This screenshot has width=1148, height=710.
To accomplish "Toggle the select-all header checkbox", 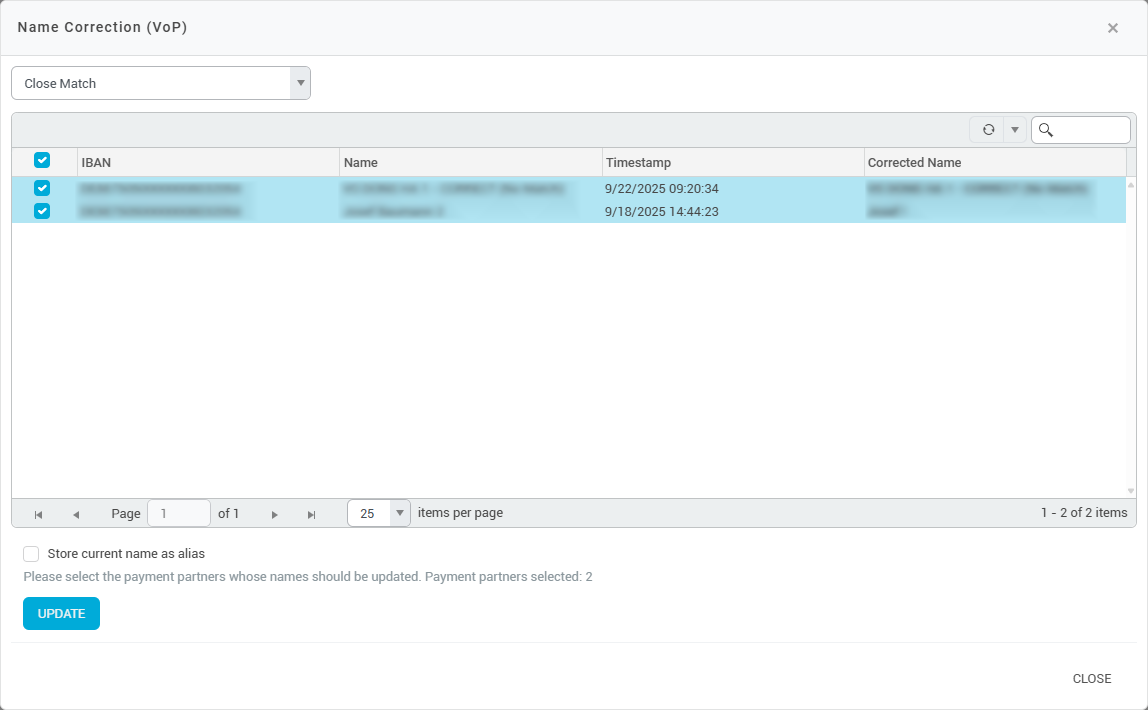I will point(42,160).
